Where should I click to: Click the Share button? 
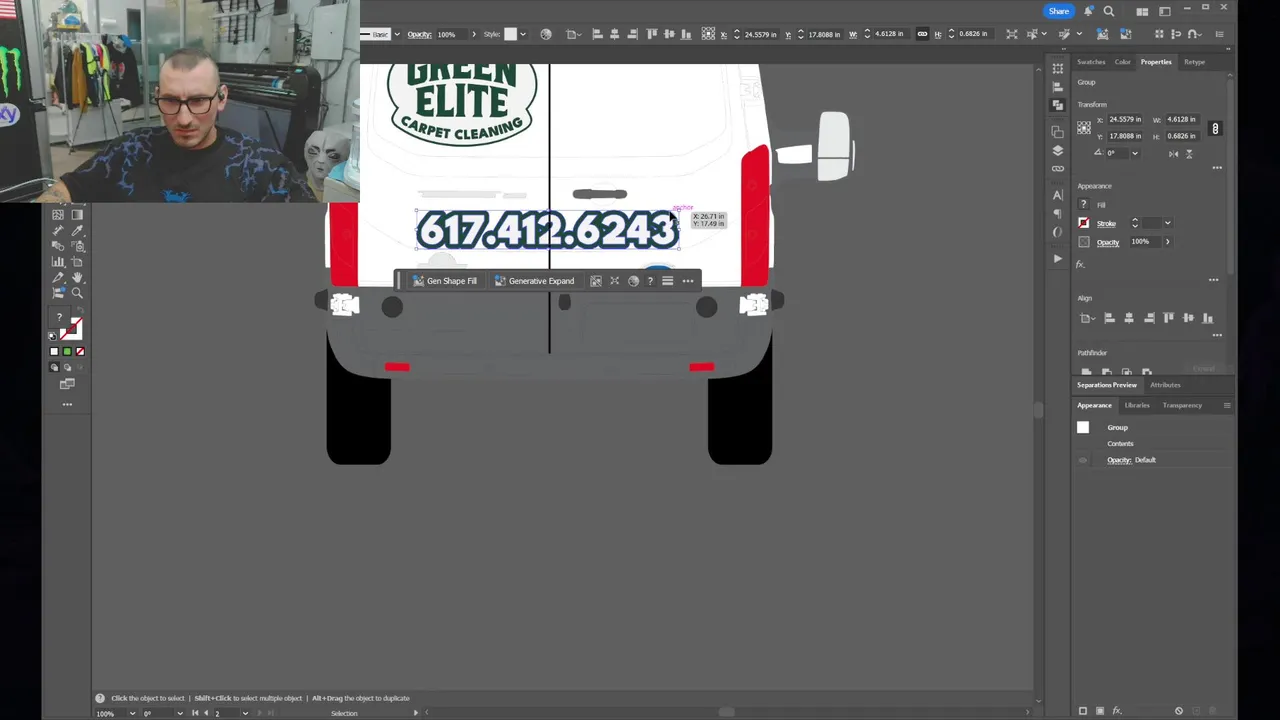point(1059,11)
